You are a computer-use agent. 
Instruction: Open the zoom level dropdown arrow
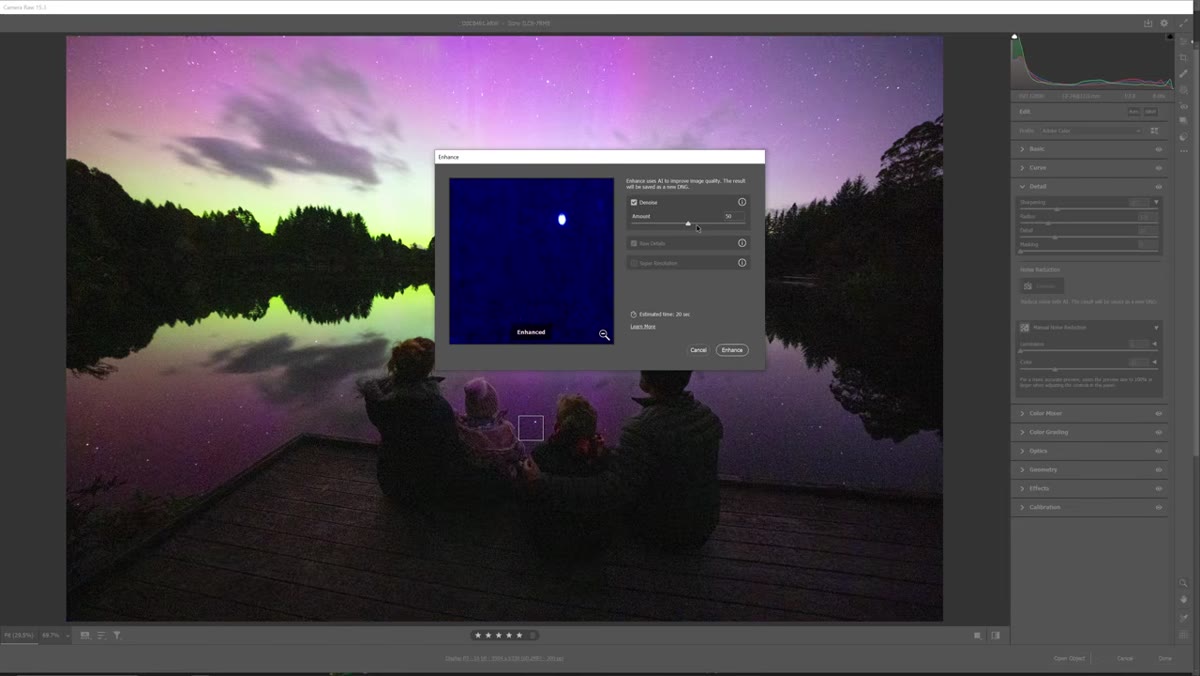click(x=68, y=635)
